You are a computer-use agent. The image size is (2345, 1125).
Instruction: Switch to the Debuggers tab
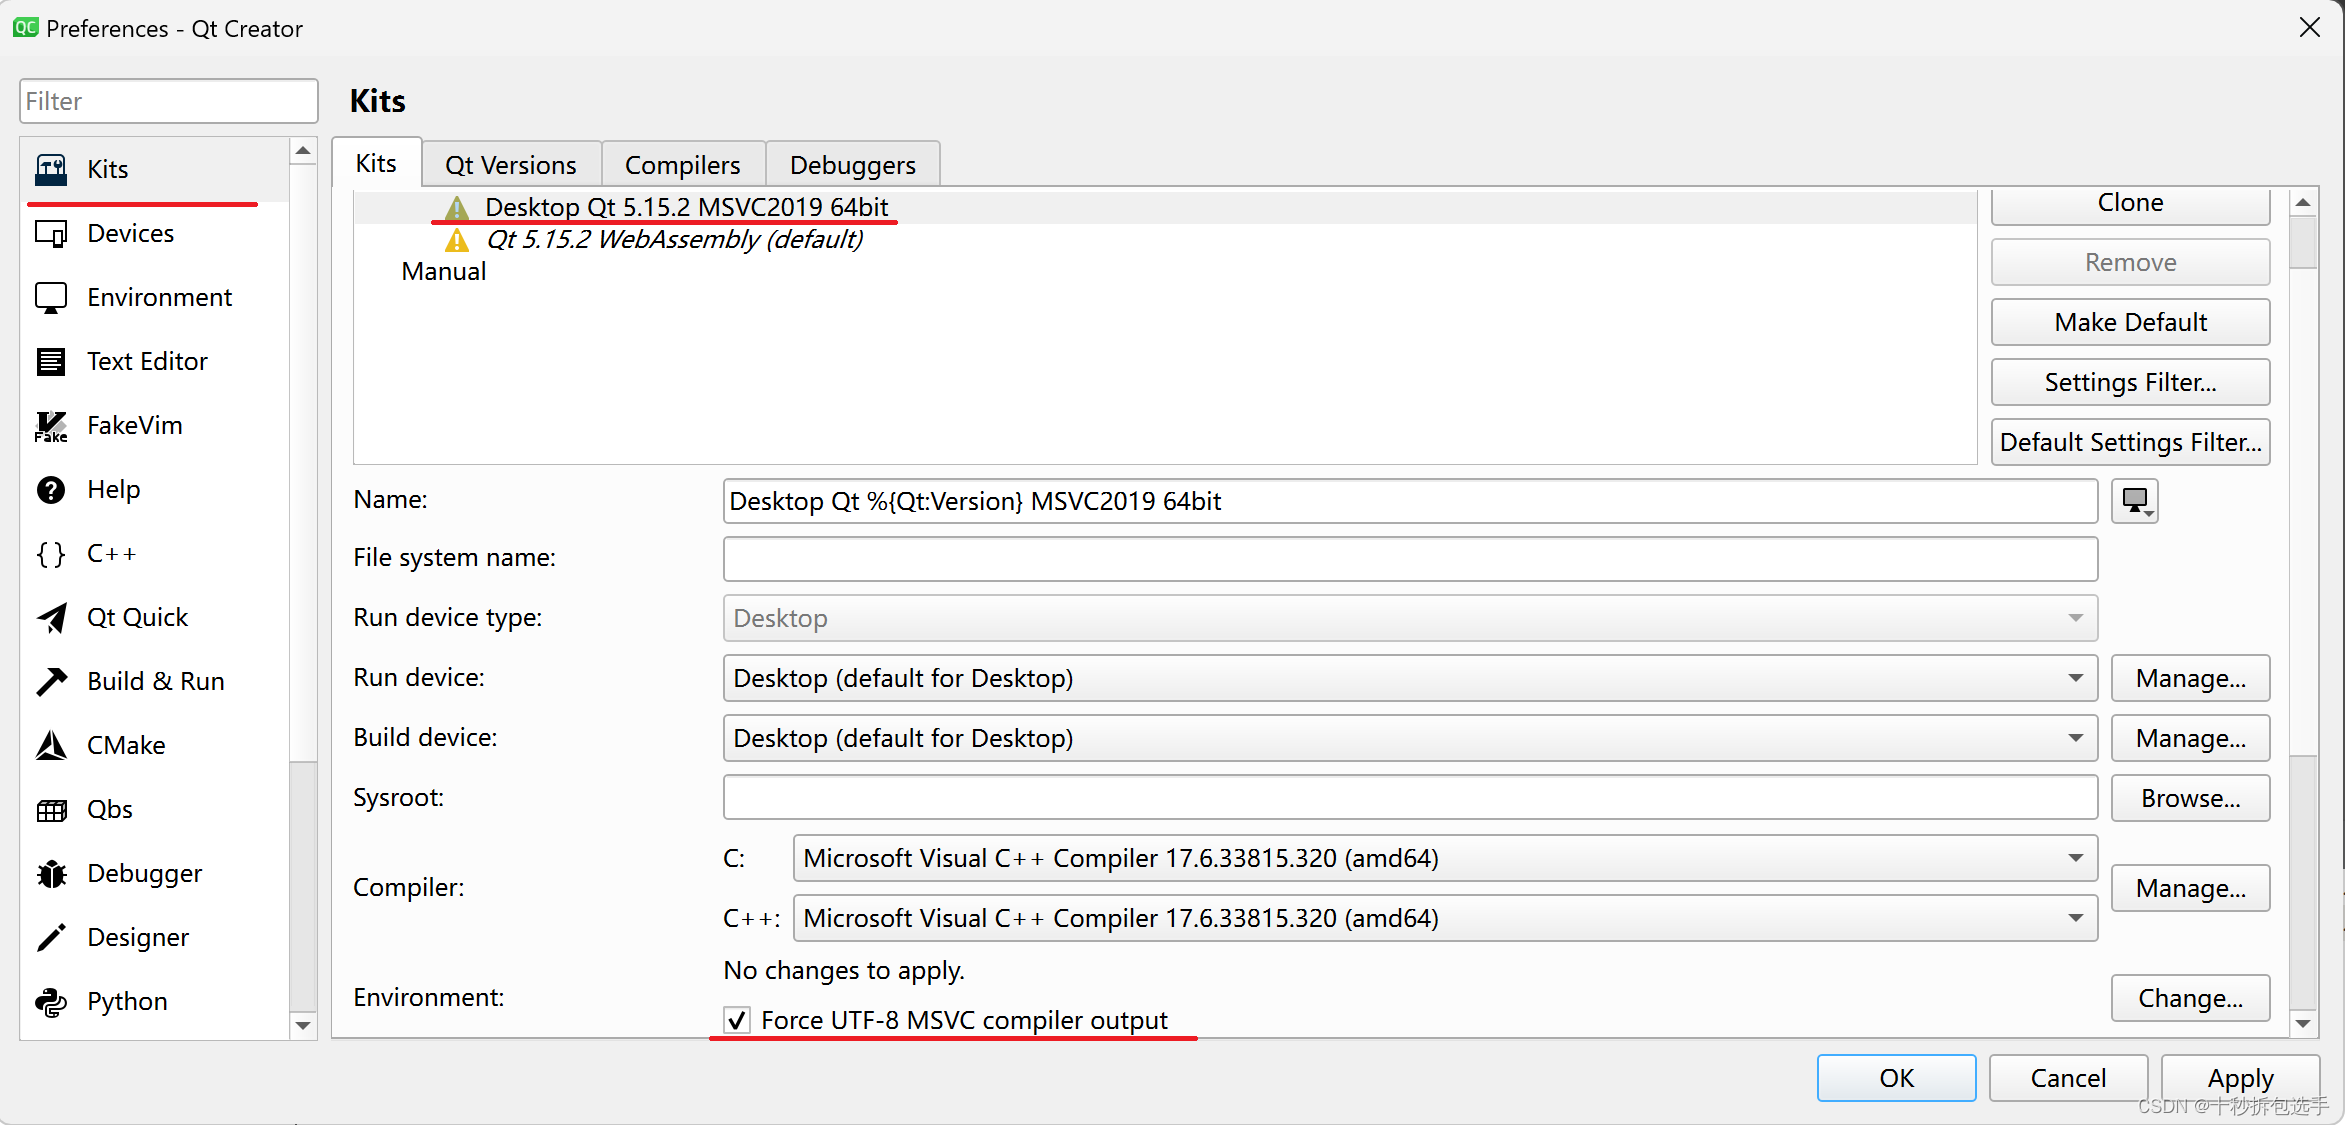coord(853,165)
